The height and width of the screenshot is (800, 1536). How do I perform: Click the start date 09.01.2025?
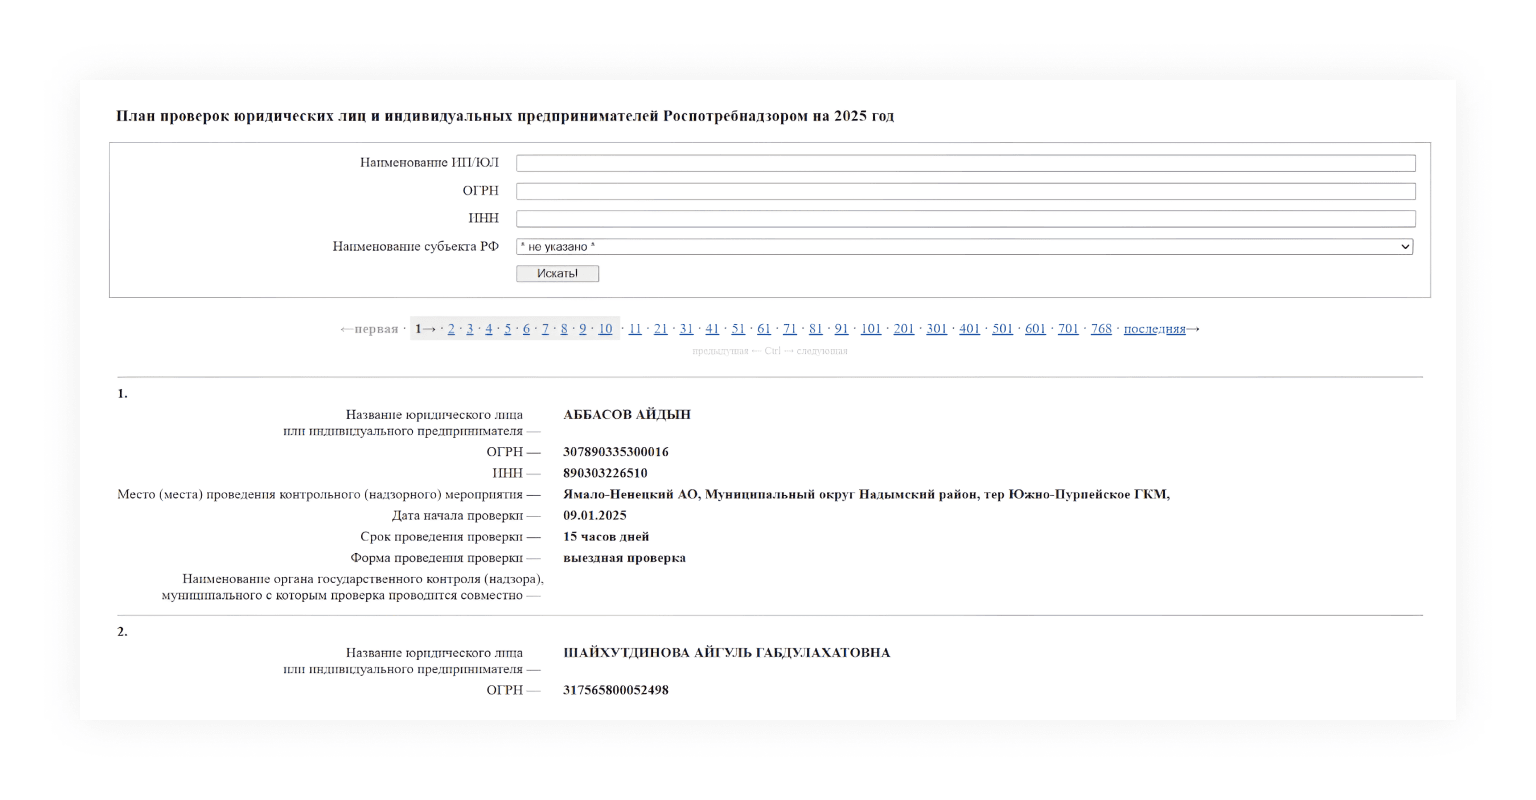click(x=595, y=516)
